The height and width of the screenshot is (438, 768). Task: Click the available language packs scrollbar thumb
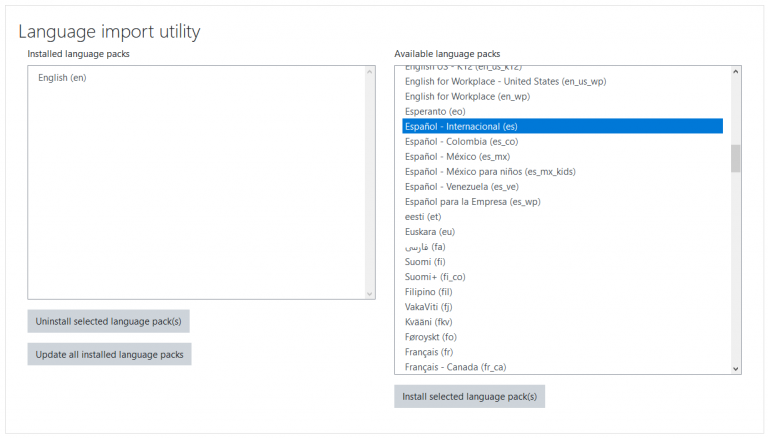(736, 158)
